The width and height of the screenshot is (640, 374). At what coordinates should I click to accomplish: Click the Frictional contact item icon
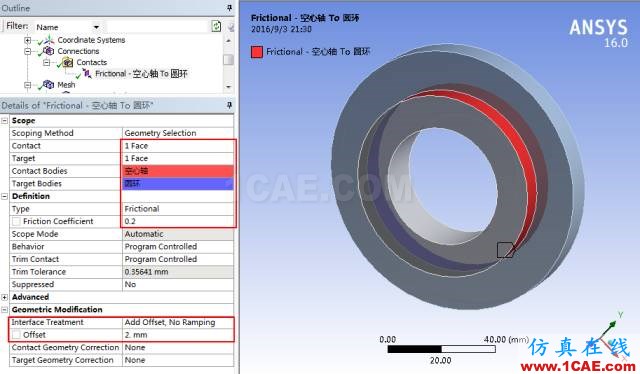click(87, 73)
